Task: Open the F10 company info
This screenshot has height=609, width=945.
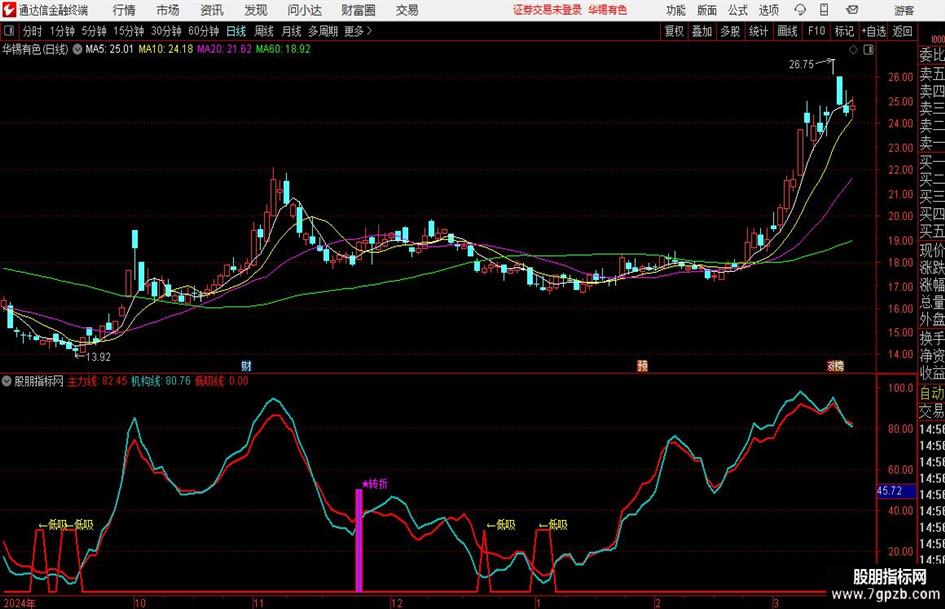Action: tap(817, 31)
